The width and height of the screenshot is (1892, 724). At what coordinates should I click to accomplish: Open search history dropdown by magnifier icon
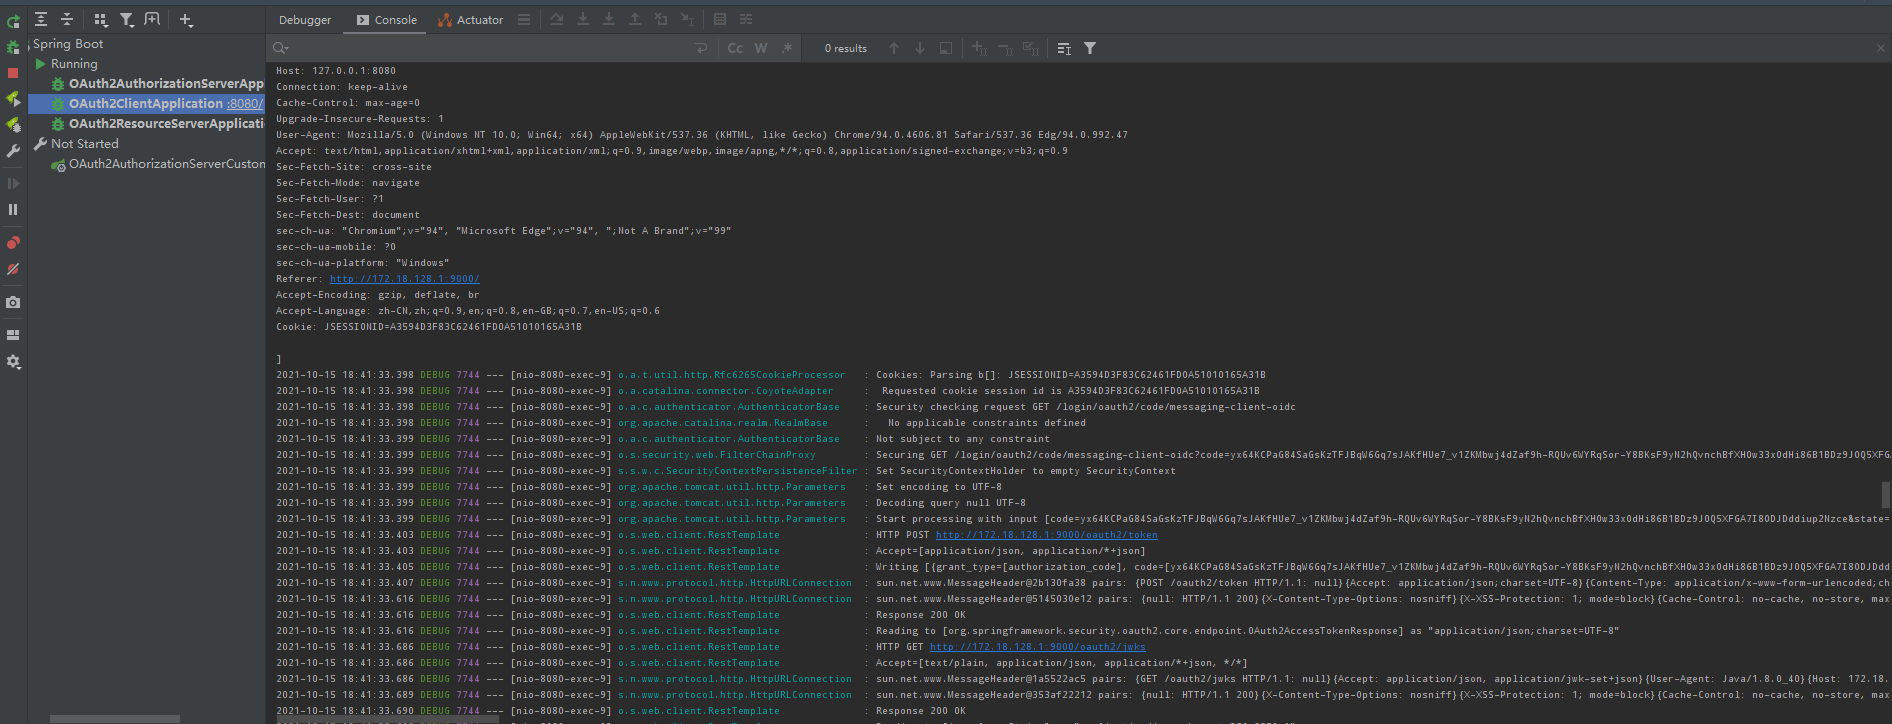[280, 48]
